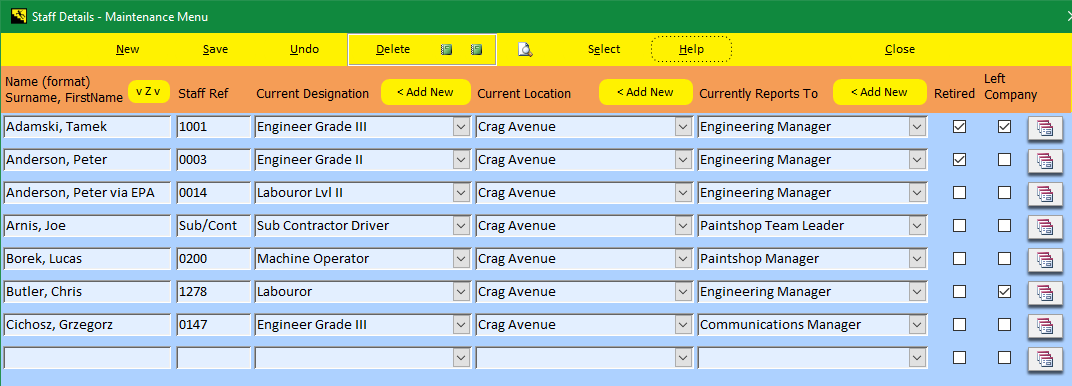Screen dimensions: 1072x386
Task: Click the blank Staff Ref field in last row
Action: tap(213, 357)
